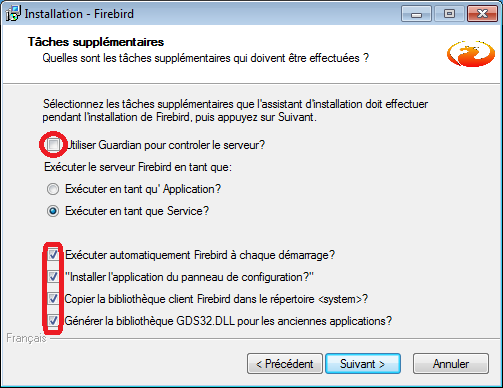This screenshot has height=388, width=503.
Task: Minimize the Firebird installer window
Action: tap(416, 14)
